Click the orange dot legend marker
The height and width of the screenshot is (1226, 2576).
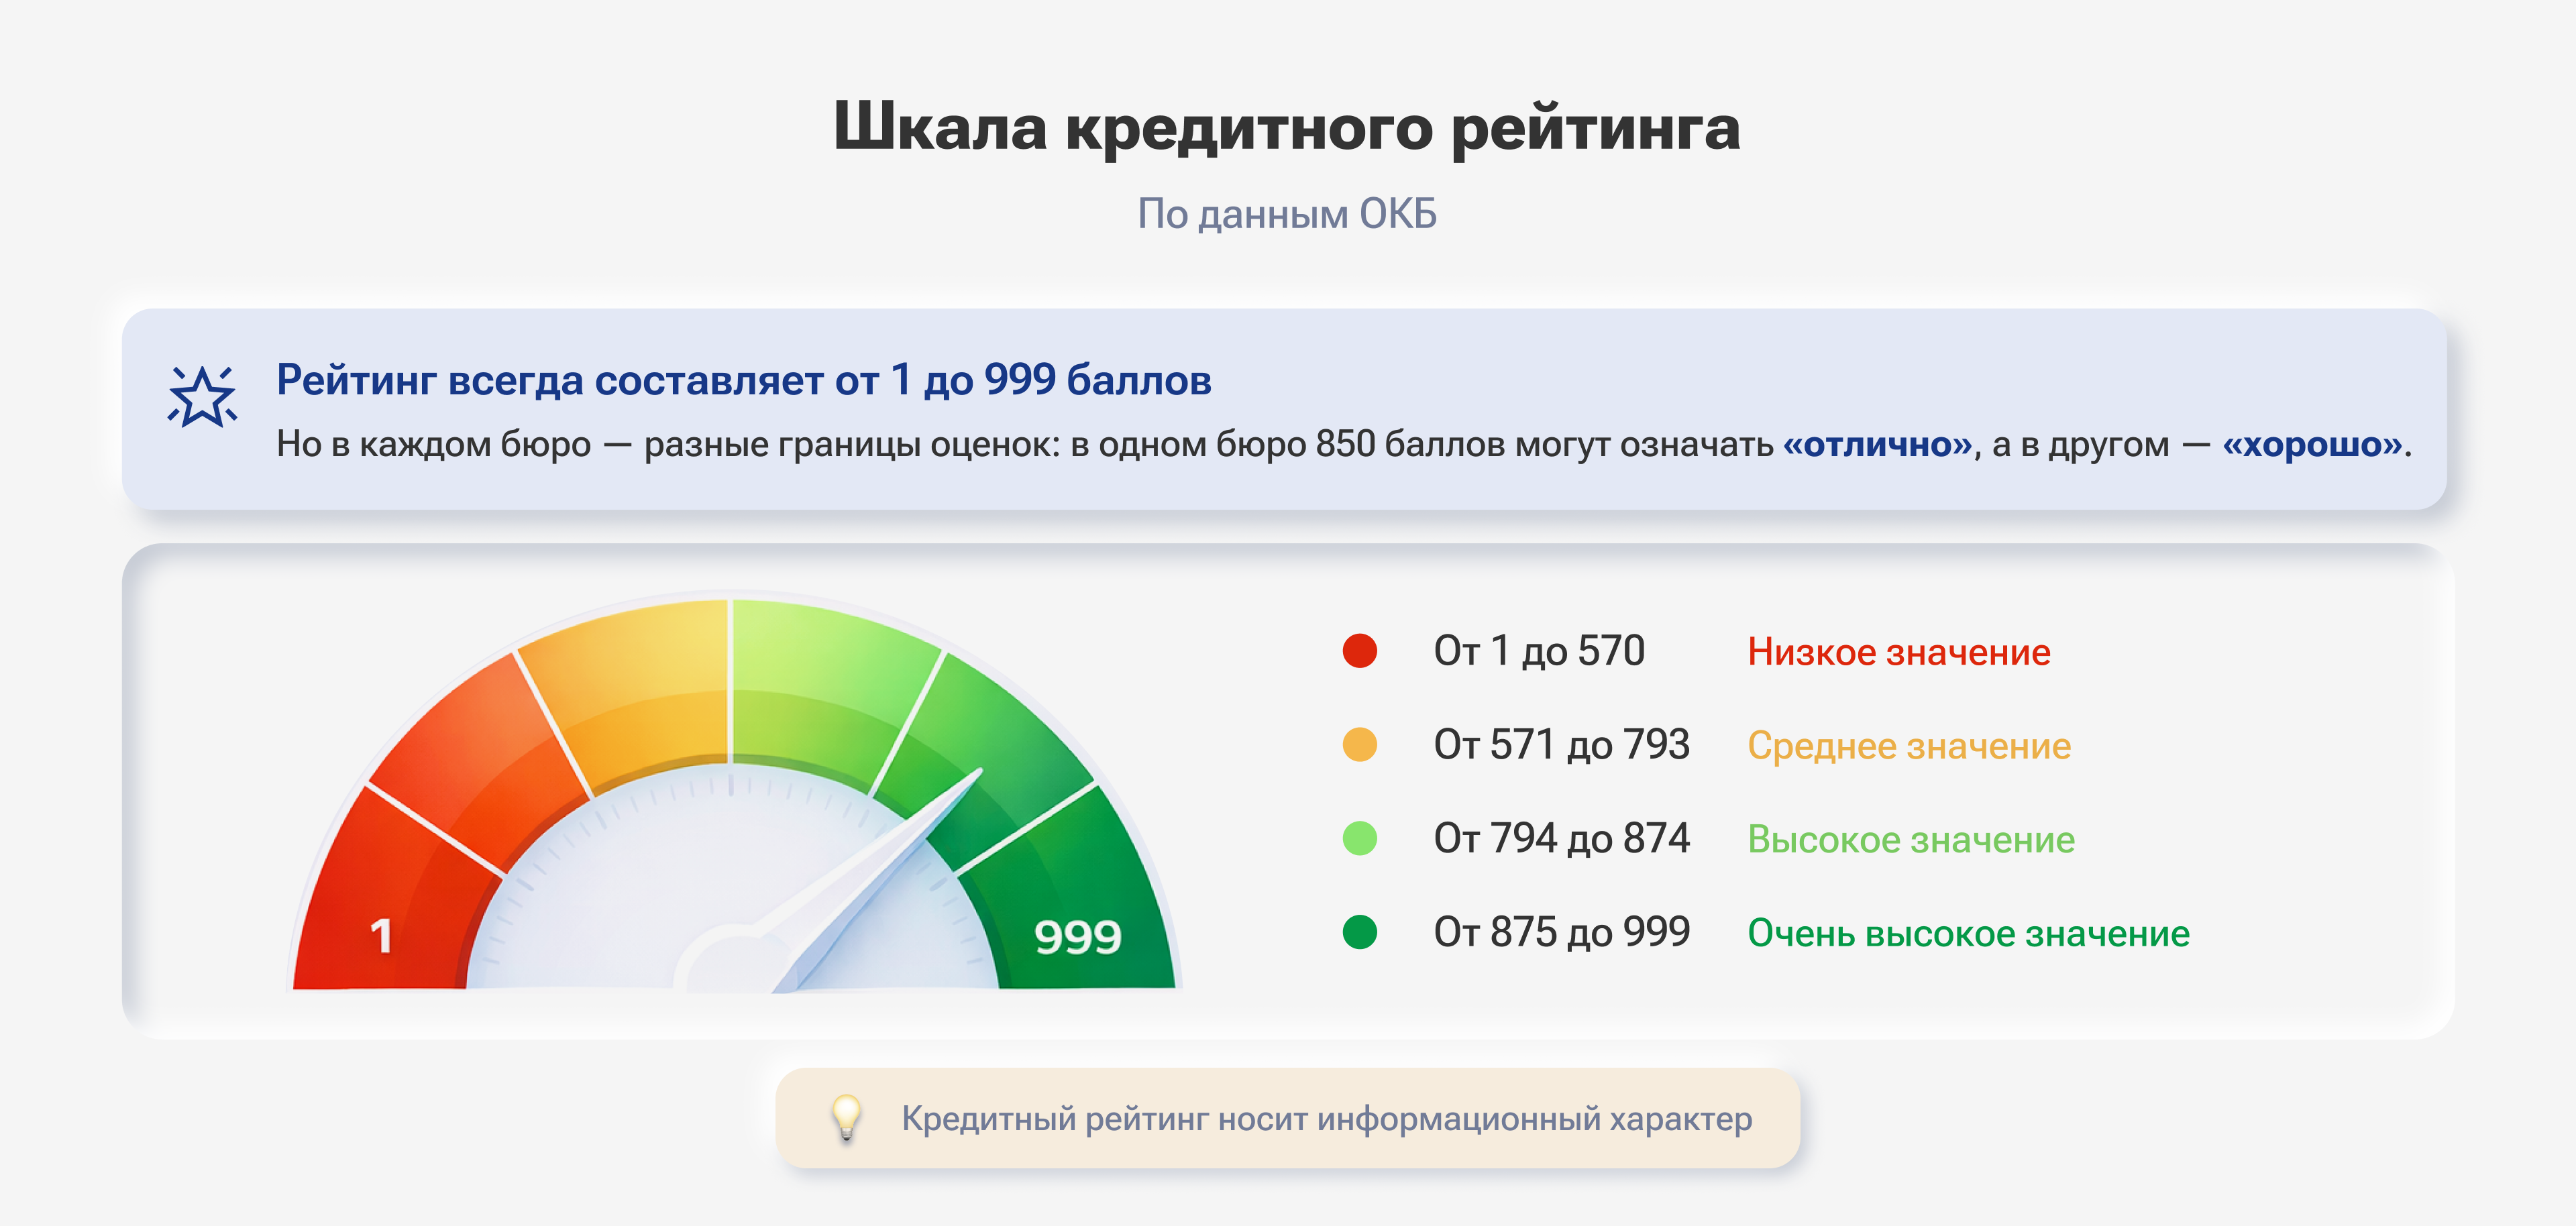(x=1359, y=745)
